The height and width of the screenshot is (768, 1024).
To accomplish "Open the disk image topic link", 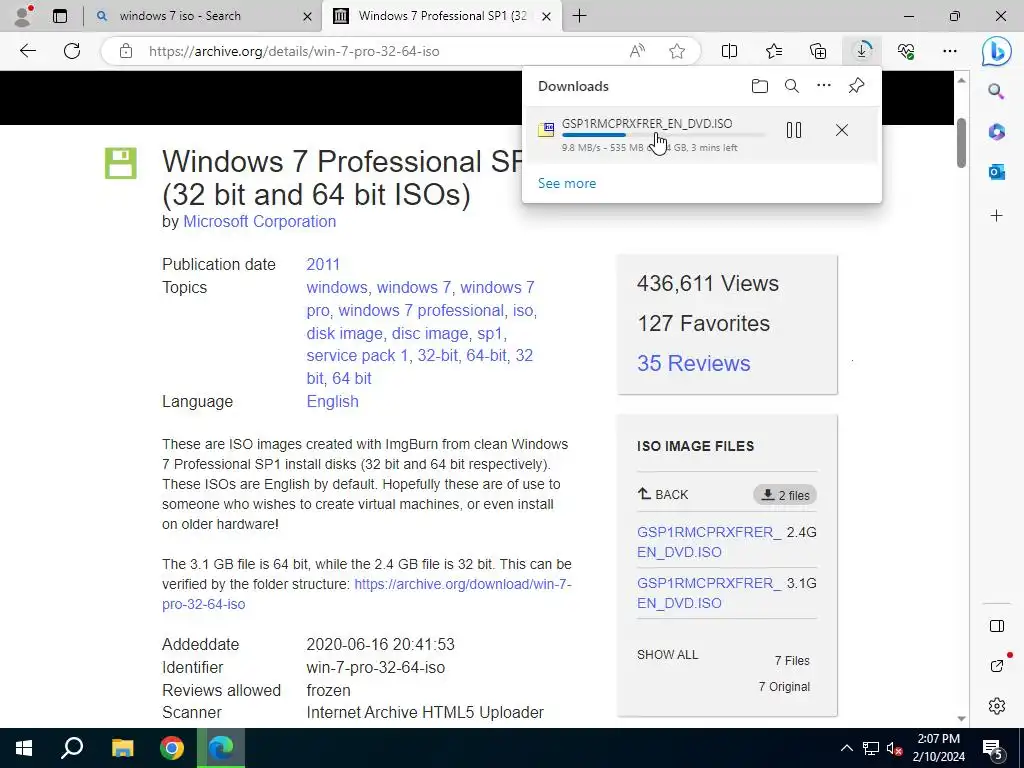I will [x=344, y=333].
